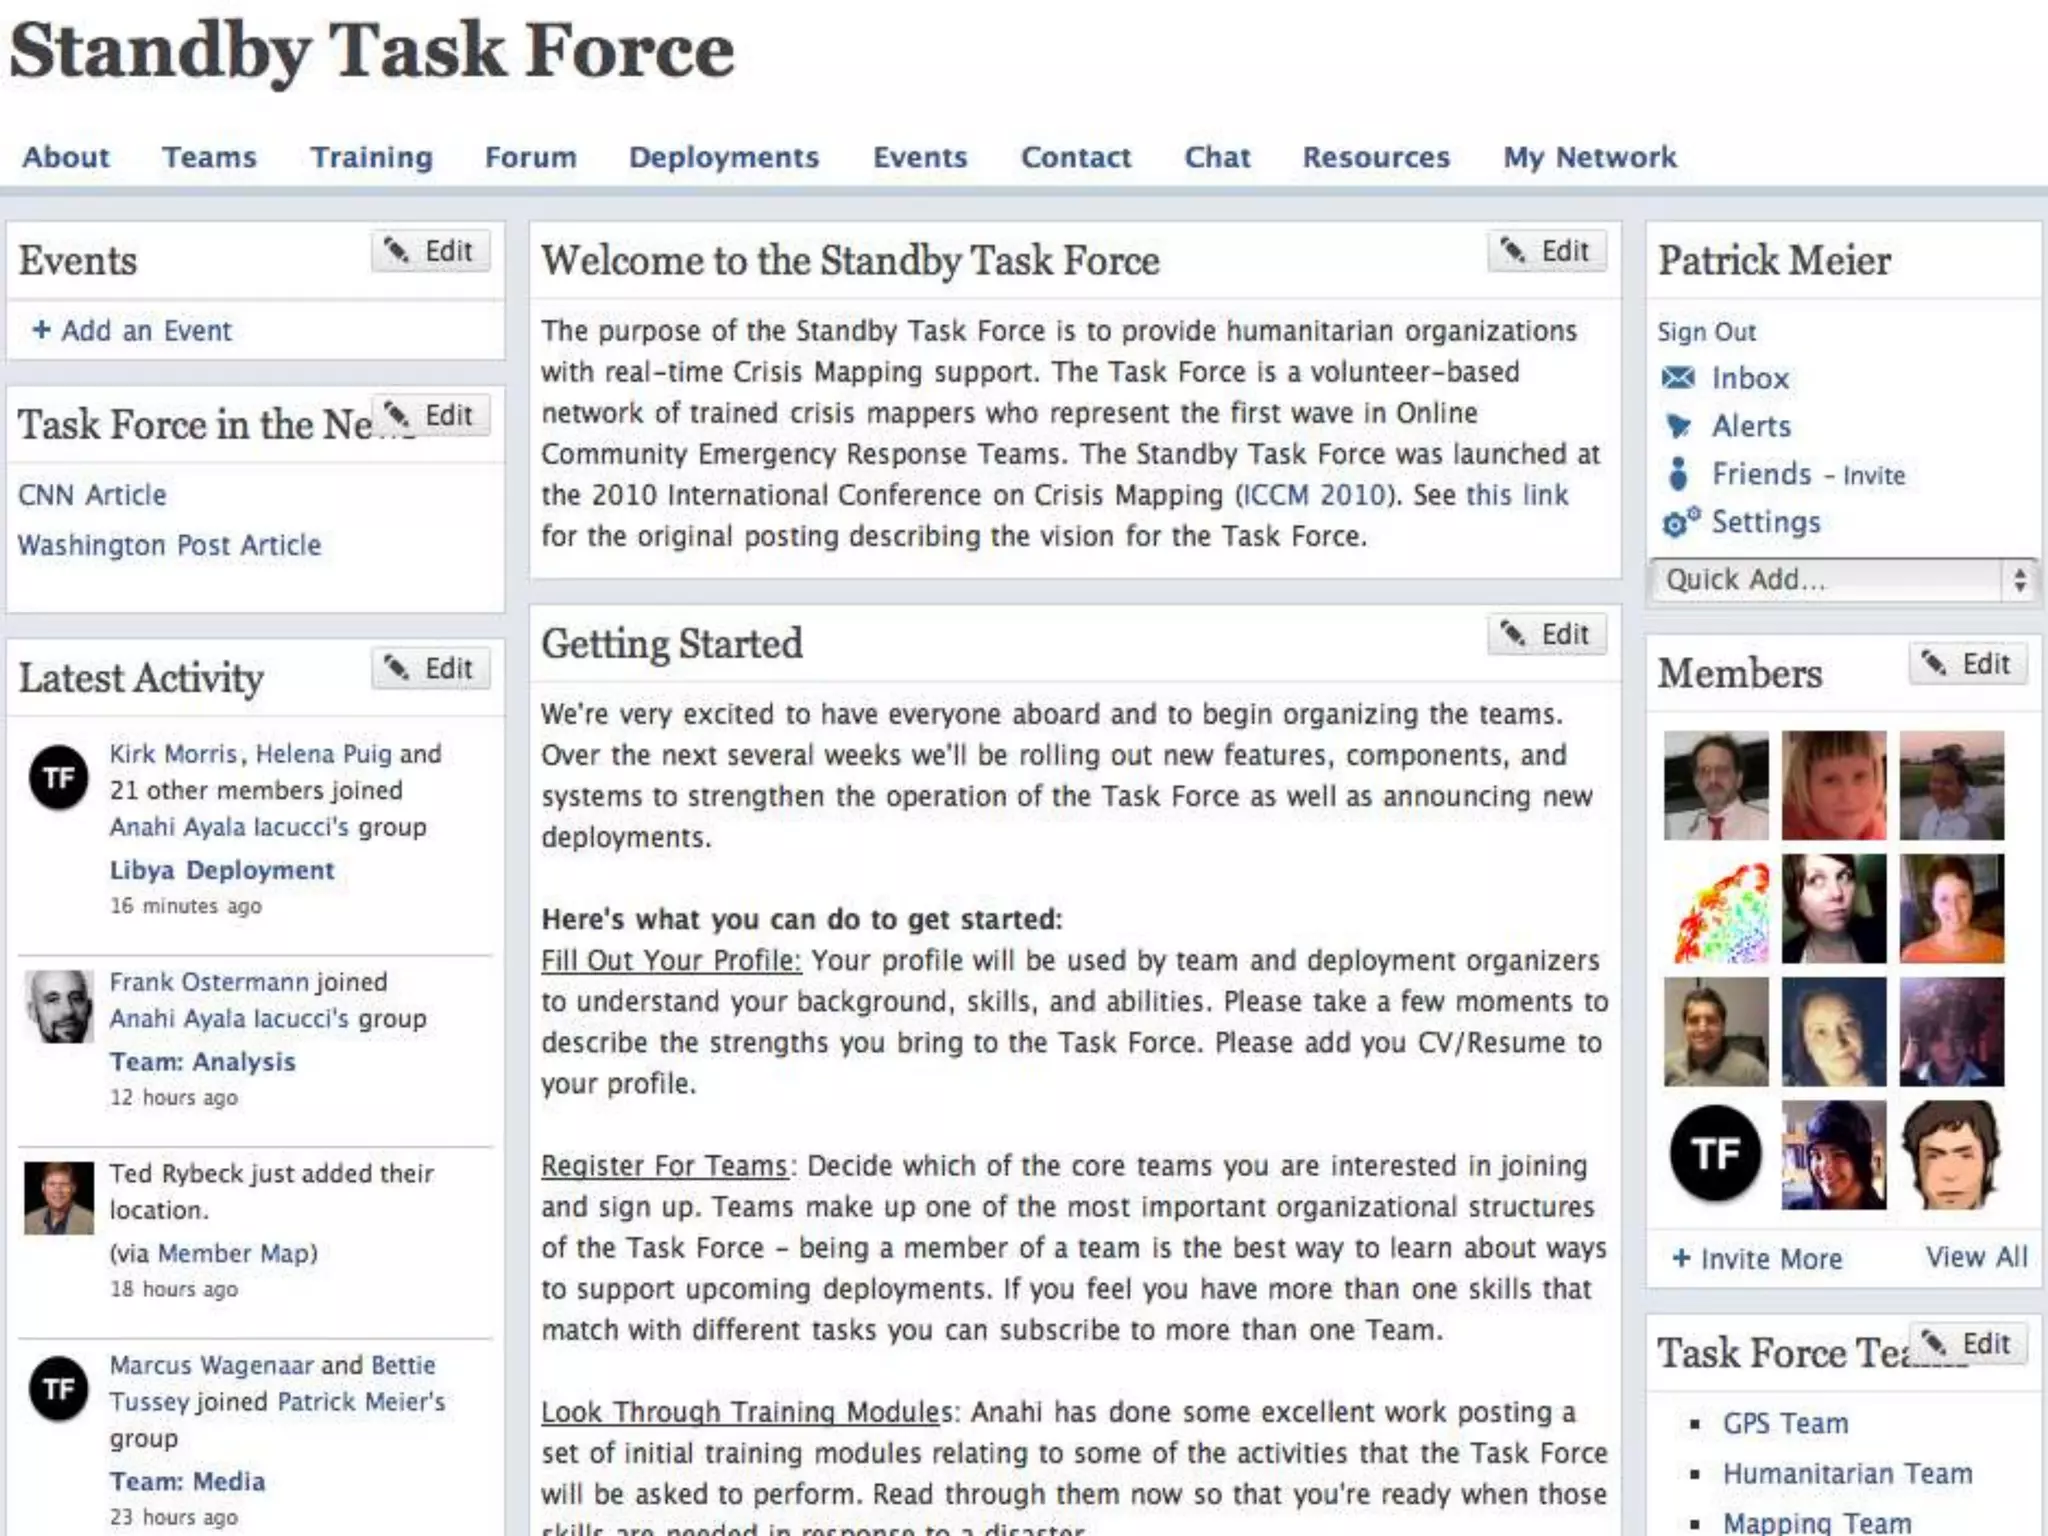Open Settings via gear icon

click(1680, 522)
